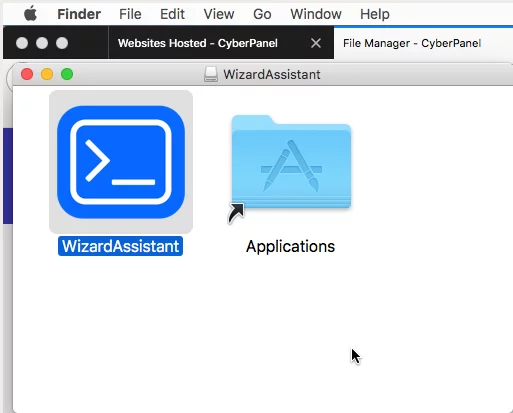Open the View menu
Screen dimensions: 513x413
coord(219,14)
